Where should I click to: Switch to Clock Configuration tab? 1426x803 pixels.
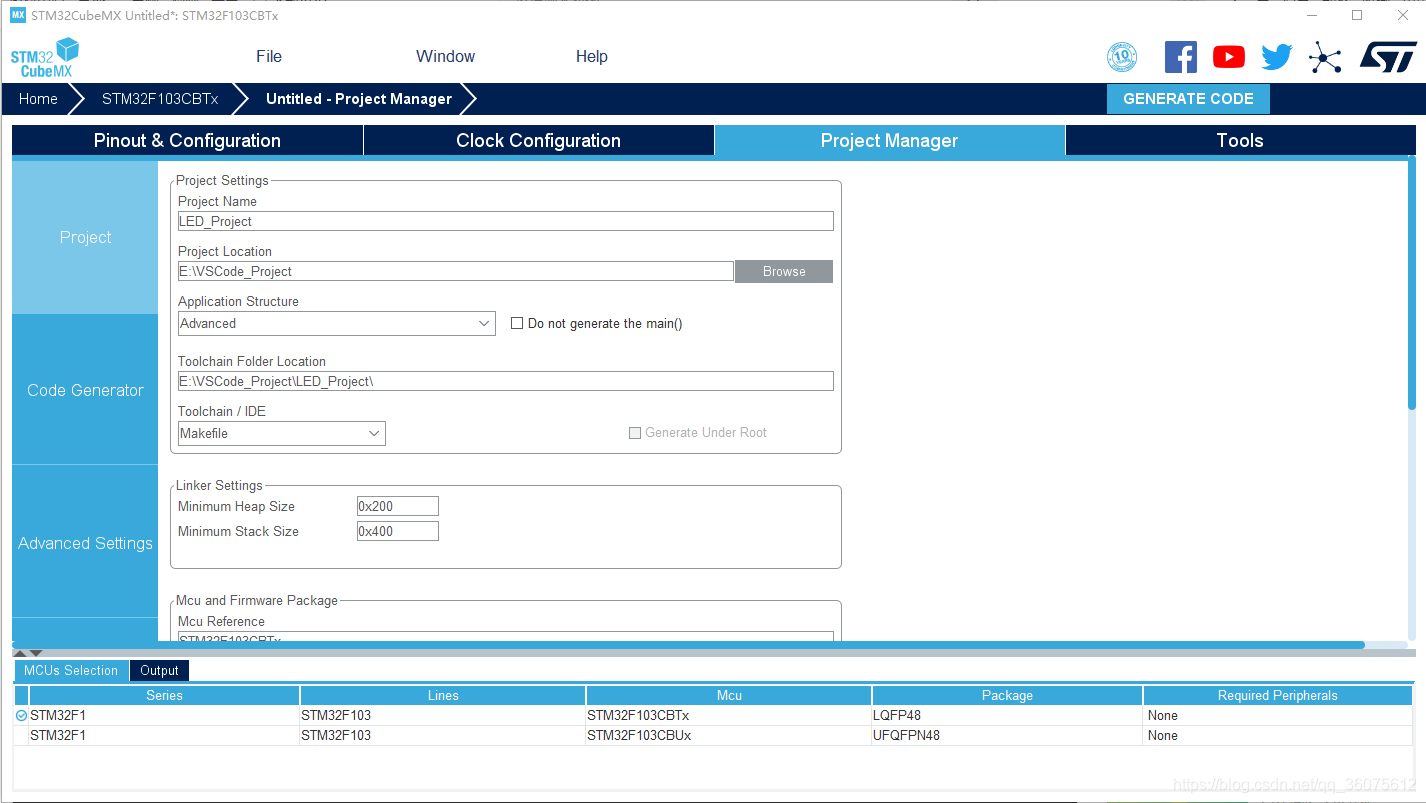[538, 140]
